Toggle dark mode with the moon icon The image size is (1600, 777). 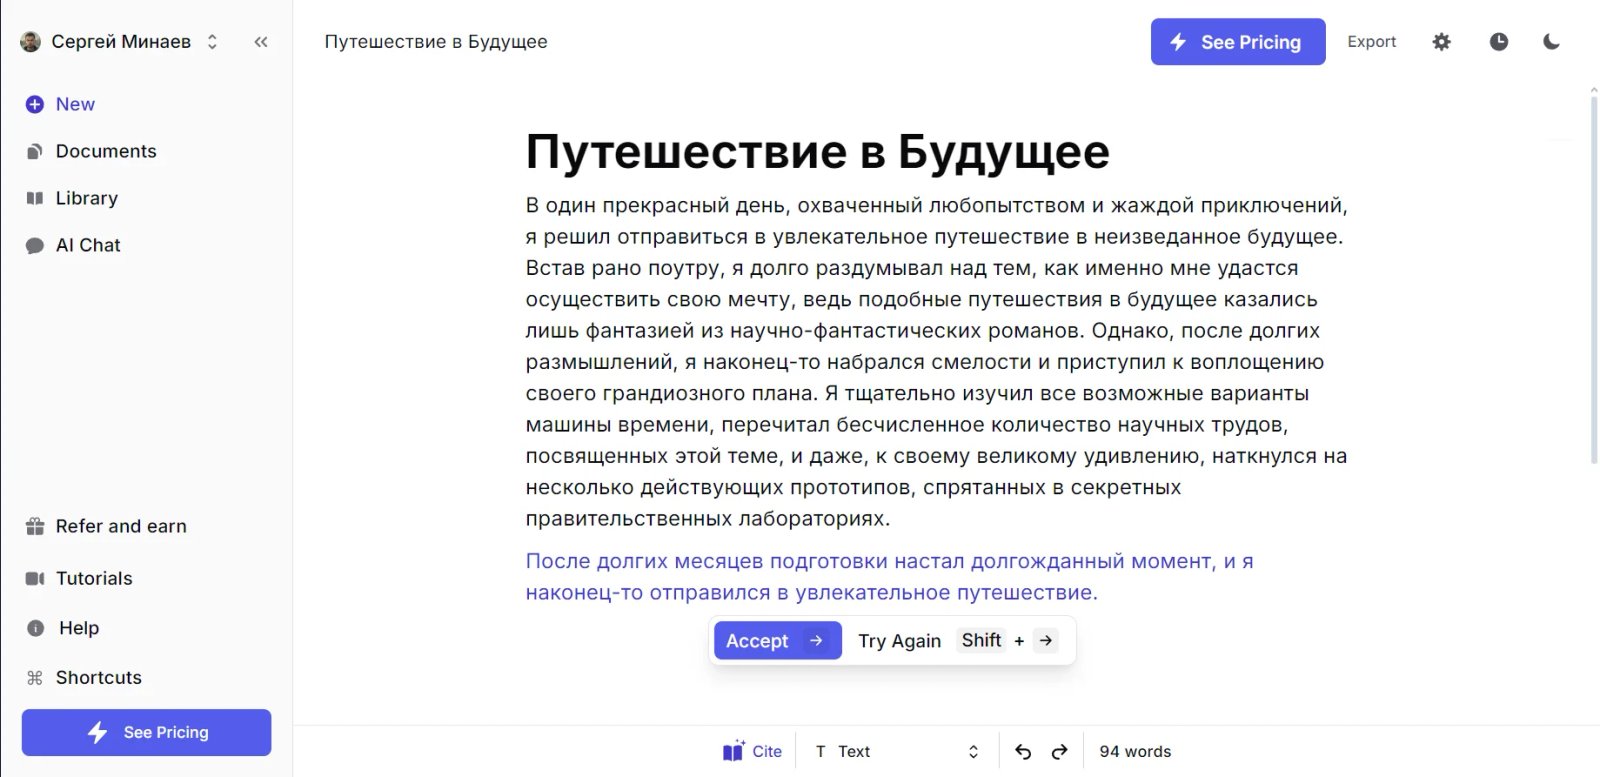(x=1551, y=42)
